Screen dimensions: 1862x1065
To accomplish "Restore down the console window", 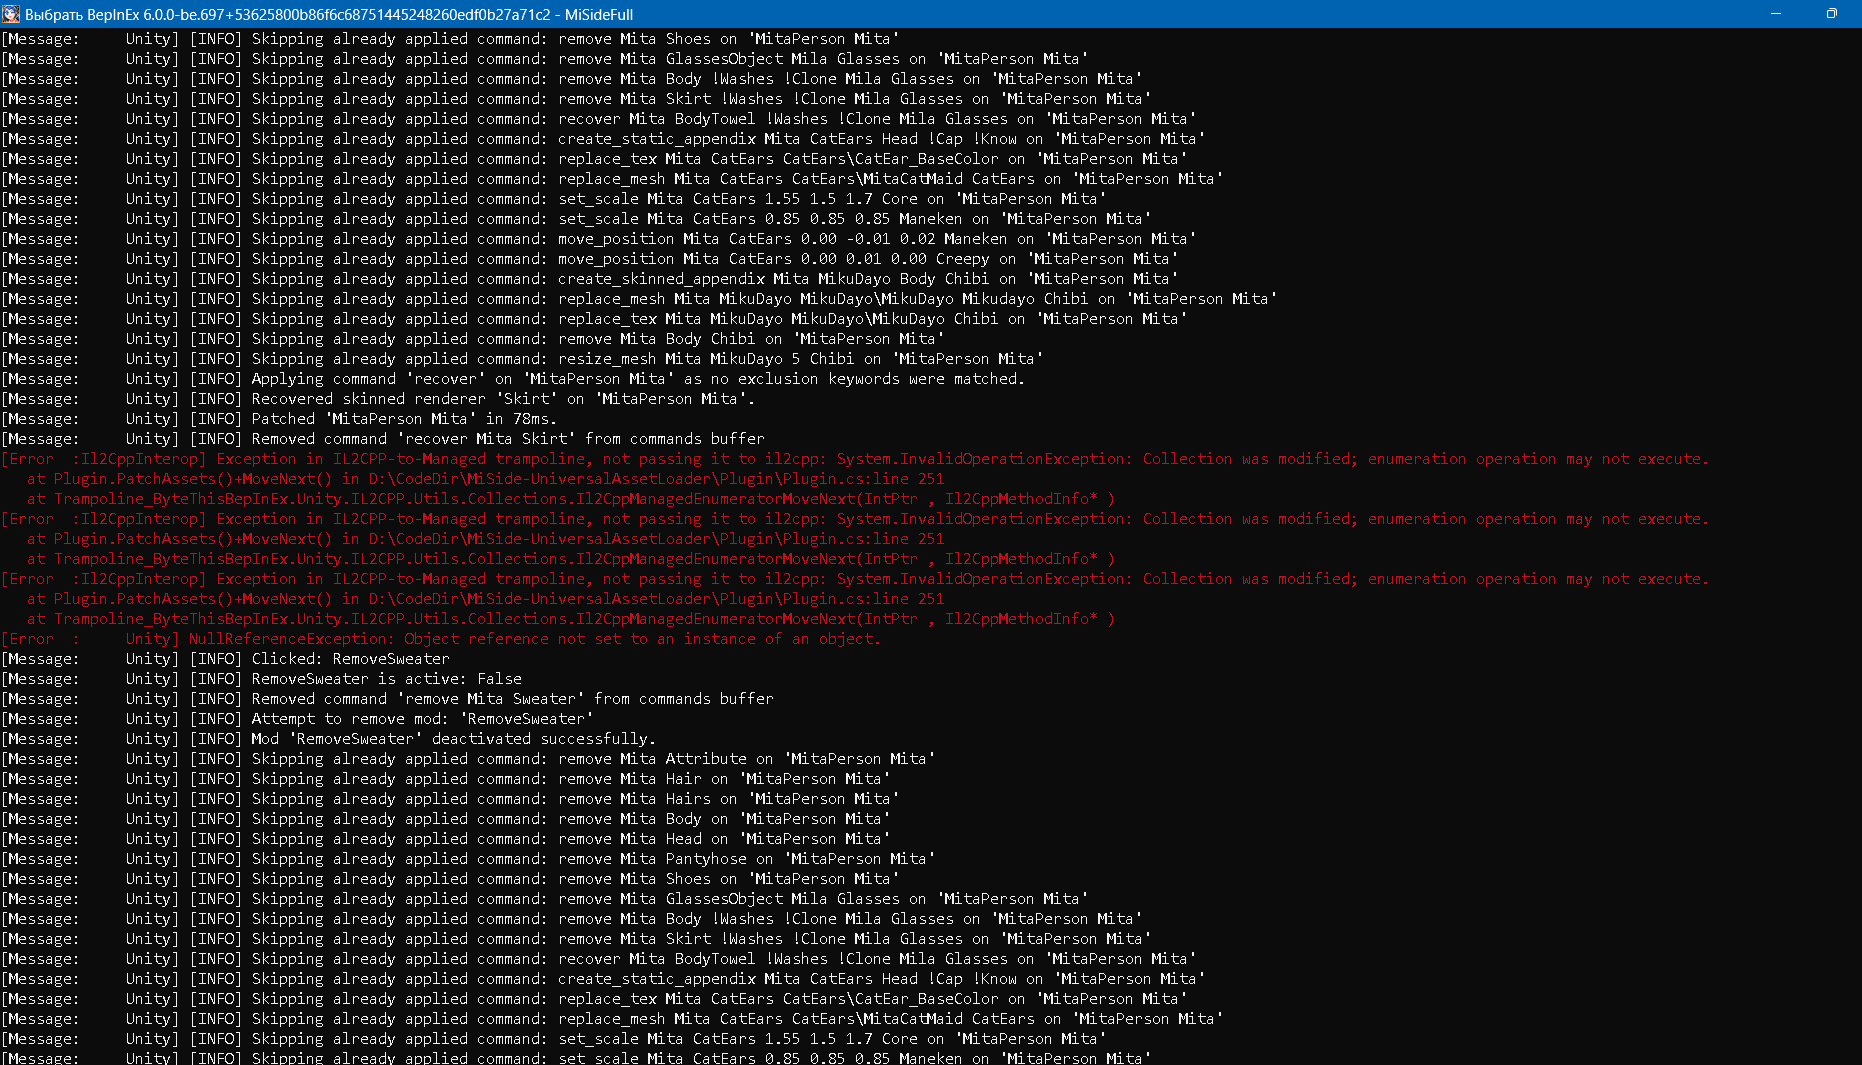I will 1831,14.
